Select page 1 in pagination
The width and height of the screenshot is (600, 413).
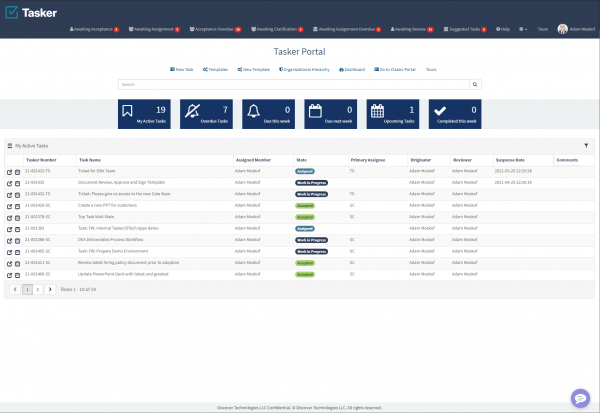(27, 289)
